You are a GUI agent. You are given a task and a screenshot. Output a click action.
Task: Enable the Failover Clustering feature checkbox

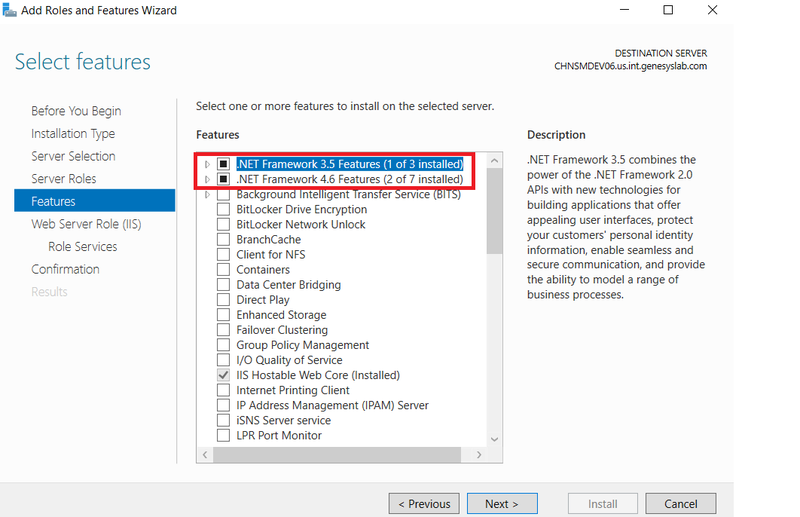click(223, 330)
